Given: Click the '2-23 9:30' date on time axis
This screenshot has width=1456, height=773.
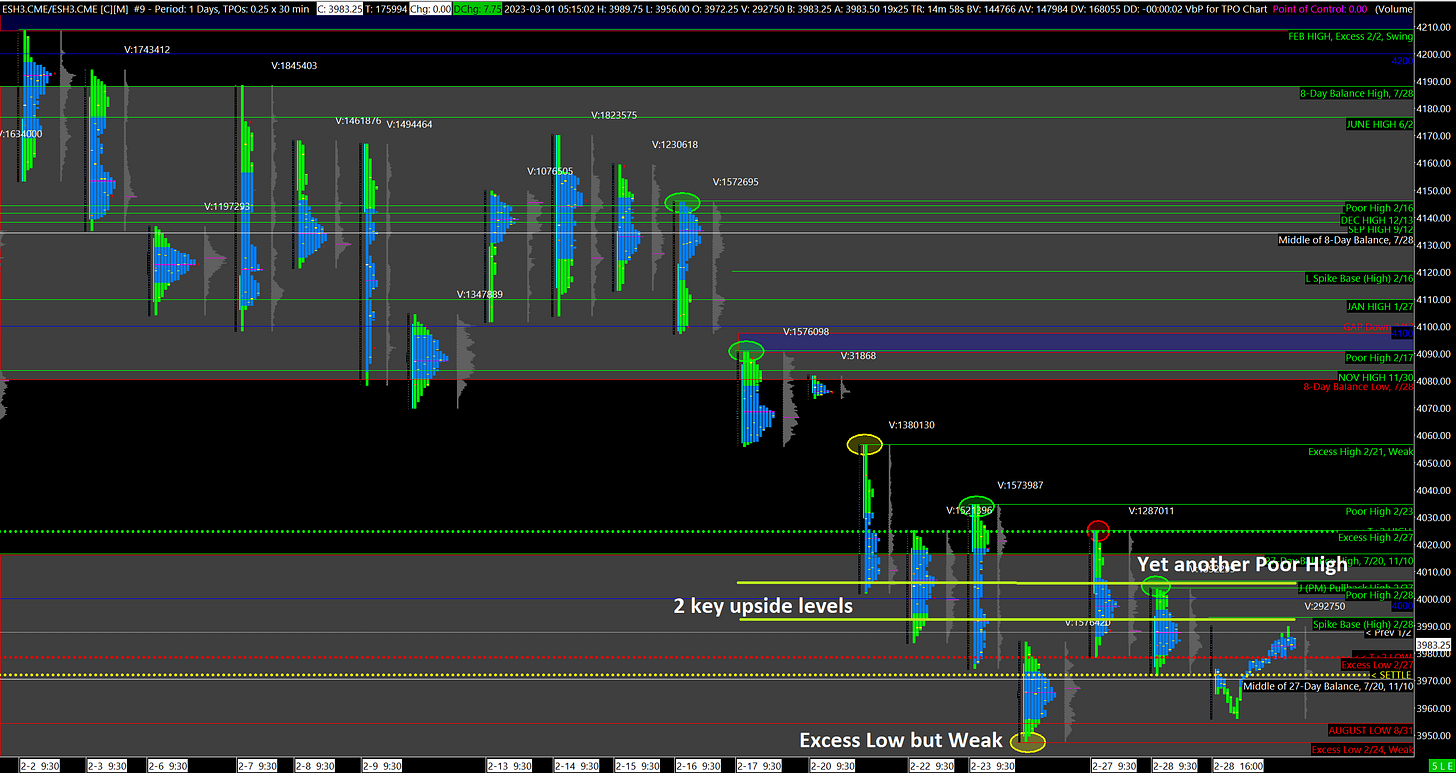Looking at the screenshot, I should [x=993, y=765].
